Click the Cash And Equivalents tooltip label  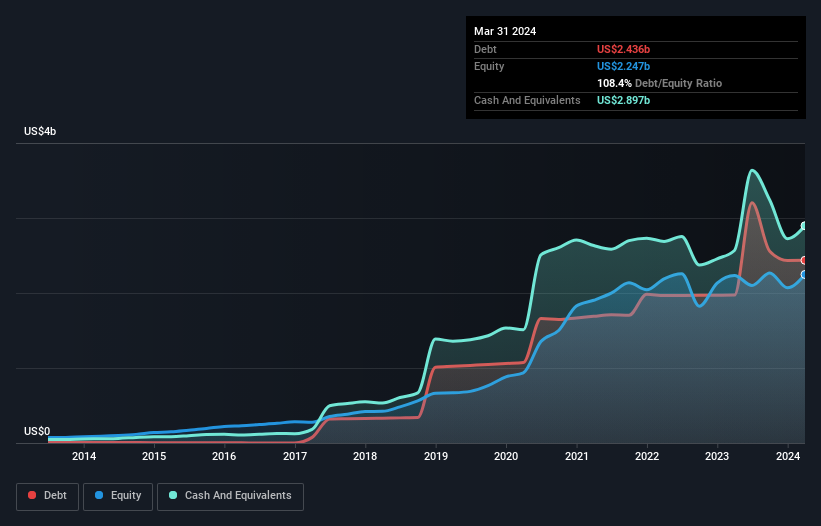tap(527, 100)
